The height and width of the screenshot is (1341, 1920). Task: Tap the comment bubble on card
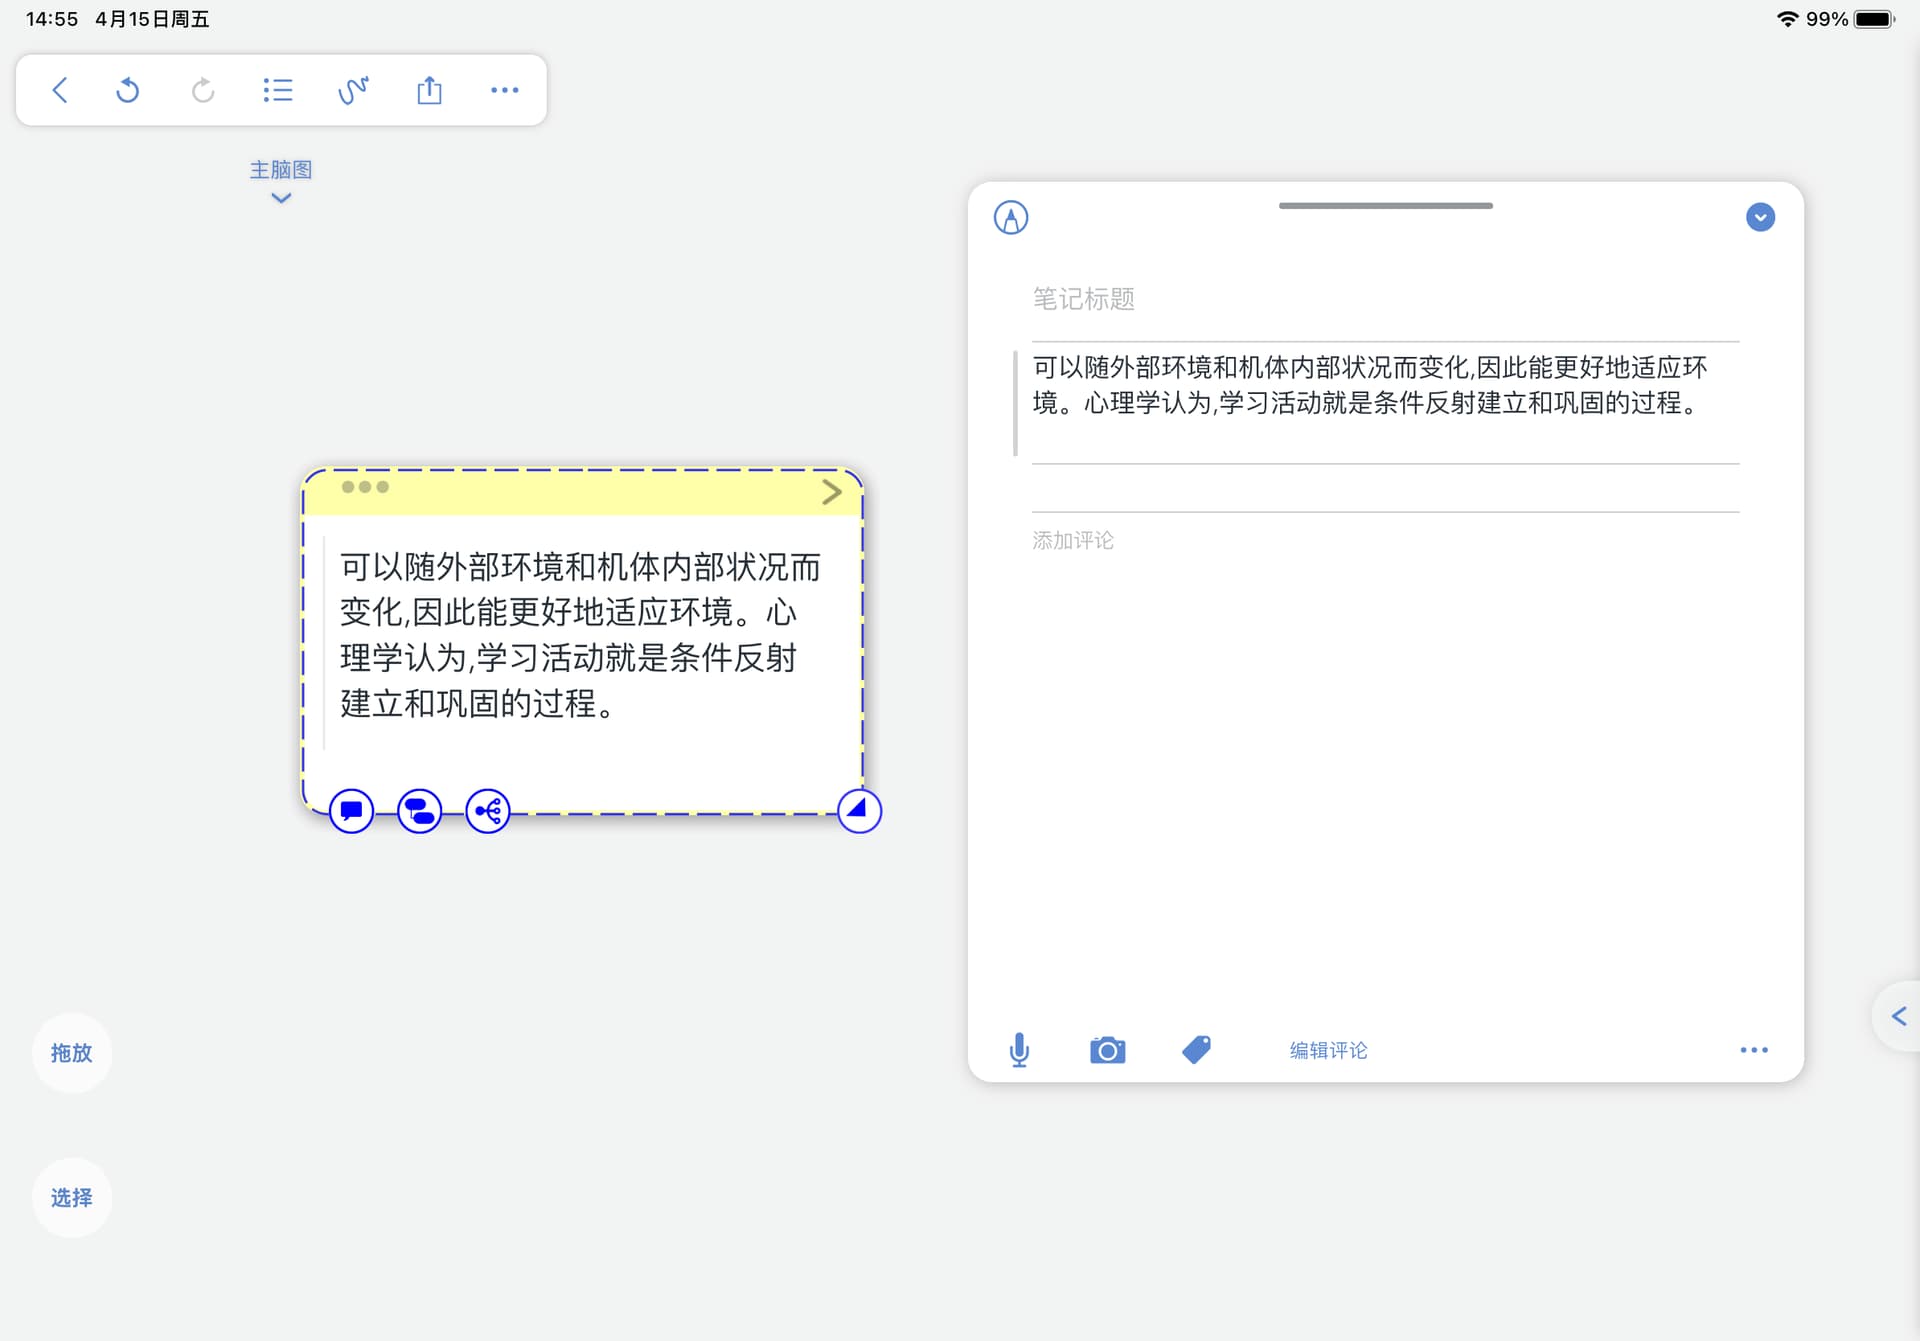tap(351, 811)
